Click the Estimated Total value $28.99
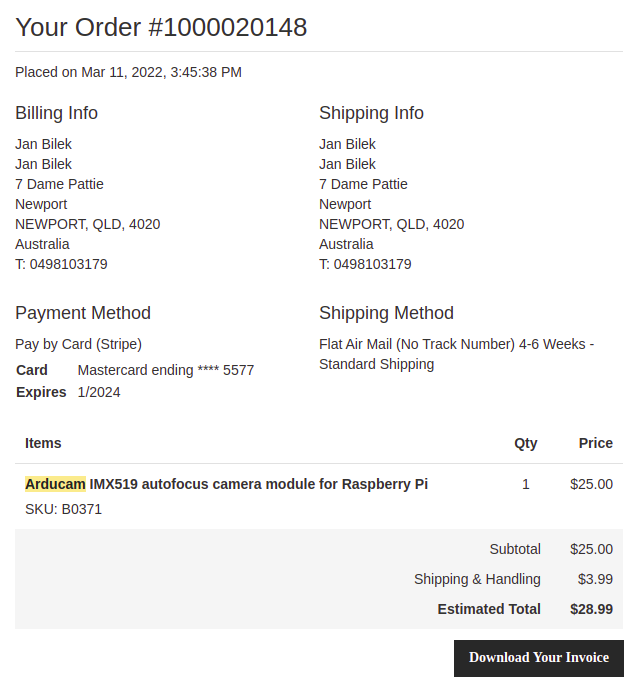 click(591, 609)
